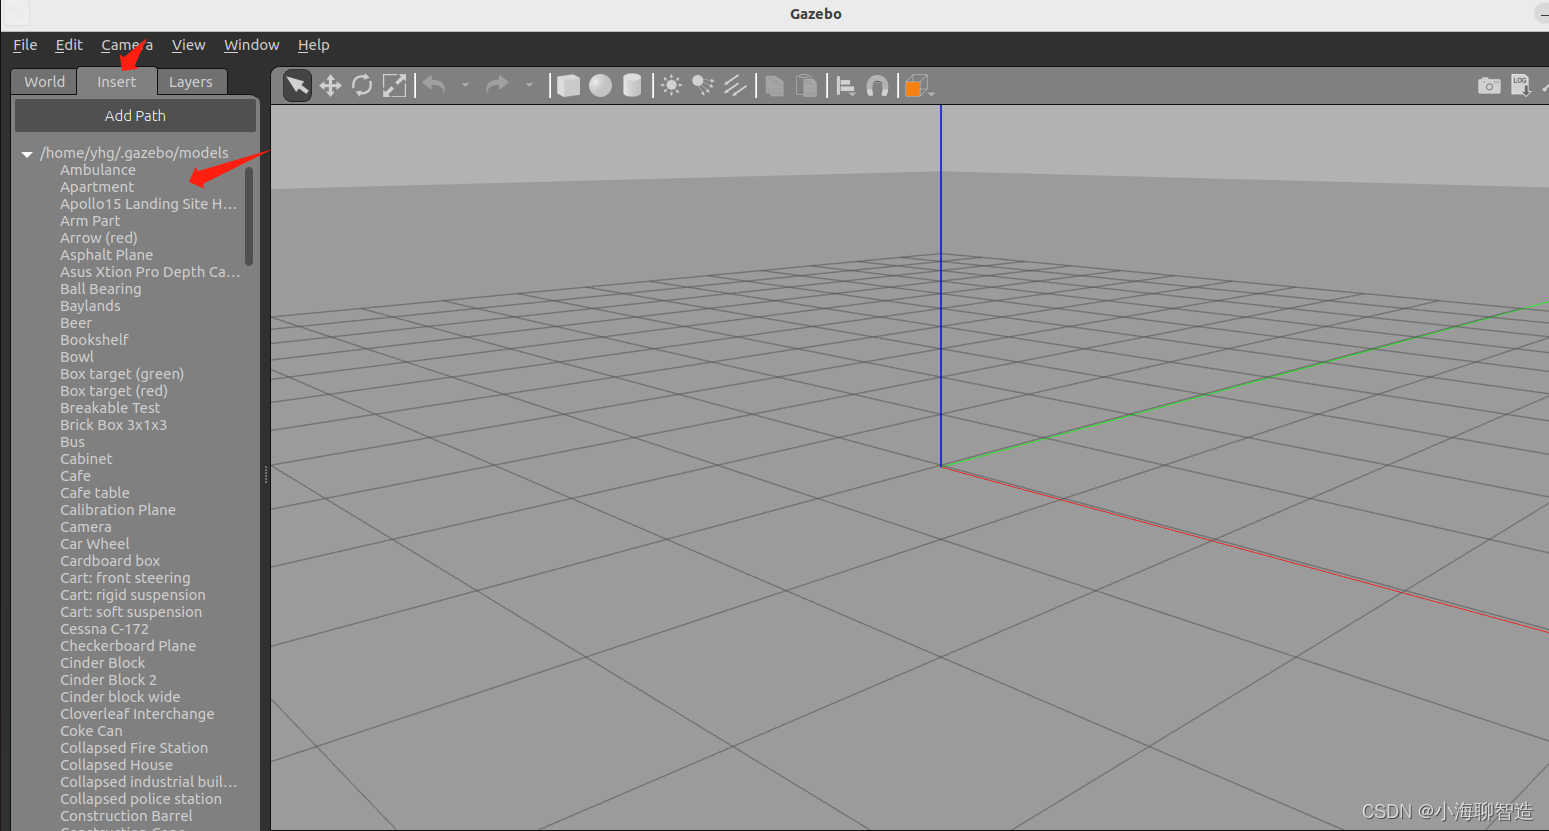
Task: Select Bookshelf model
Action: pos(94,340)
